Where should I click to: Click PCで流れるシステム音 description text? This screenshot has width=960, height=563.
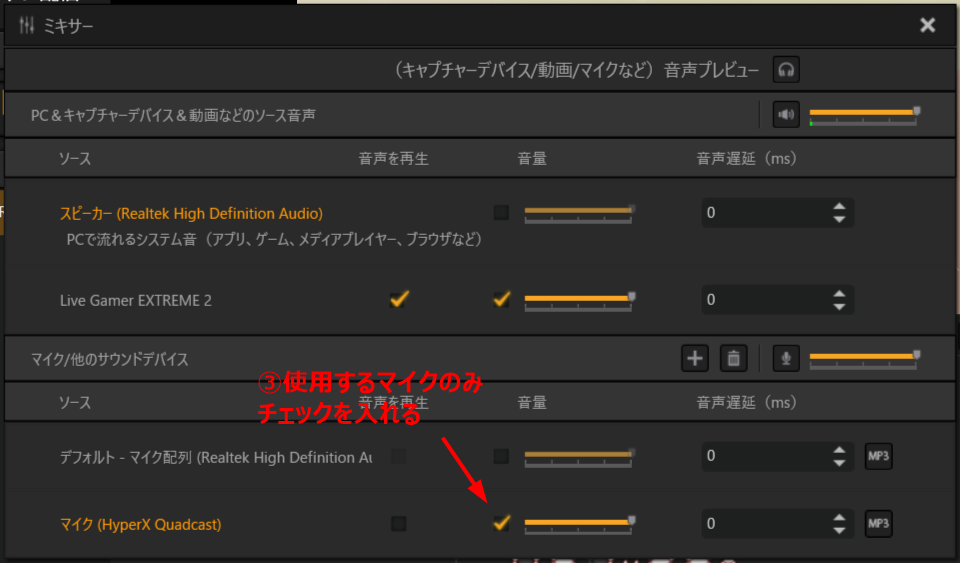tap(274, 239)
